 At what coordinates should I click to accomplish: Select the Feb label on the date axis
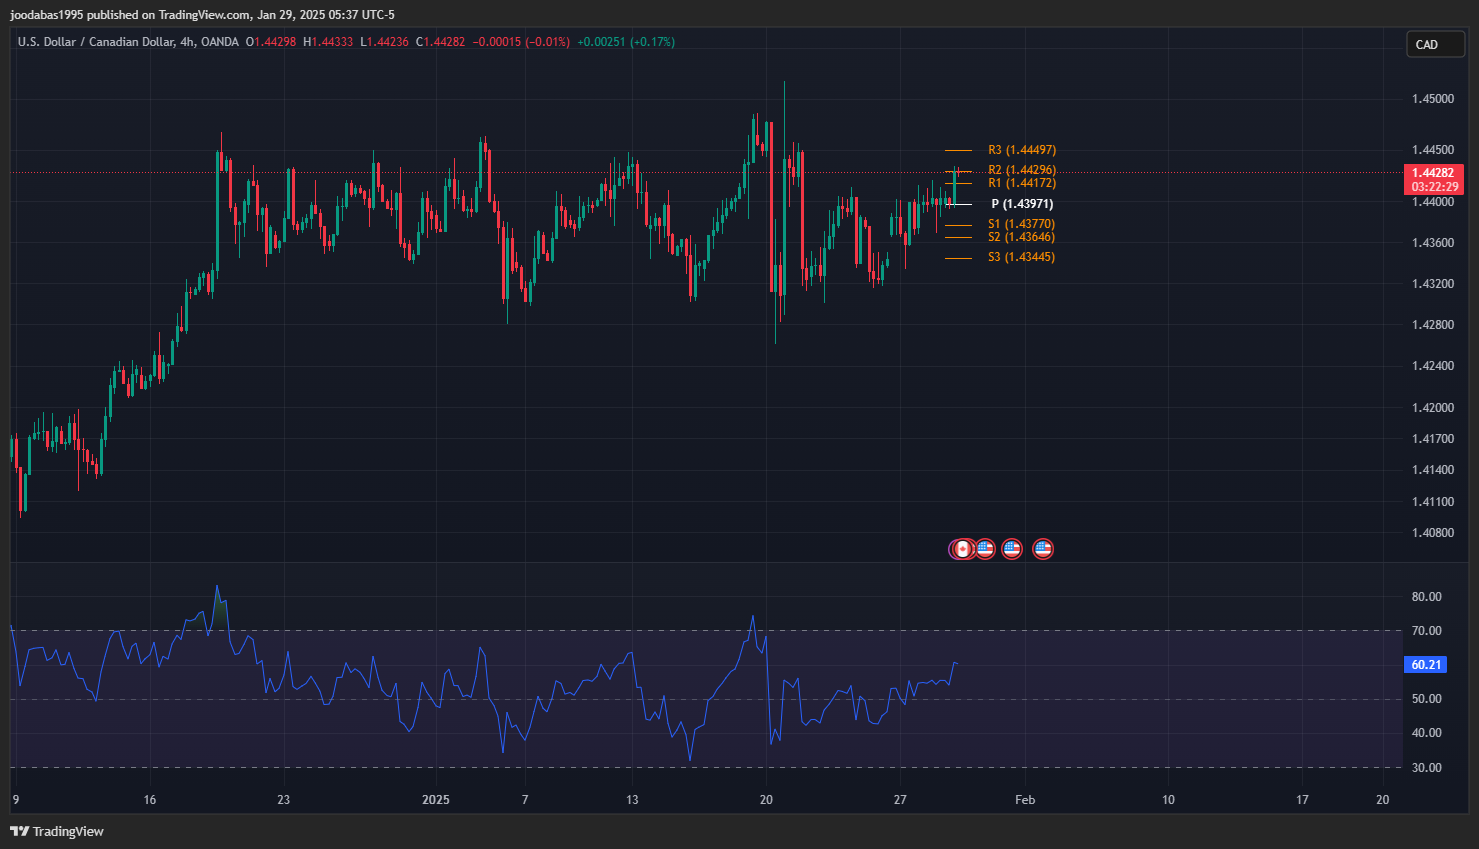1025,799
